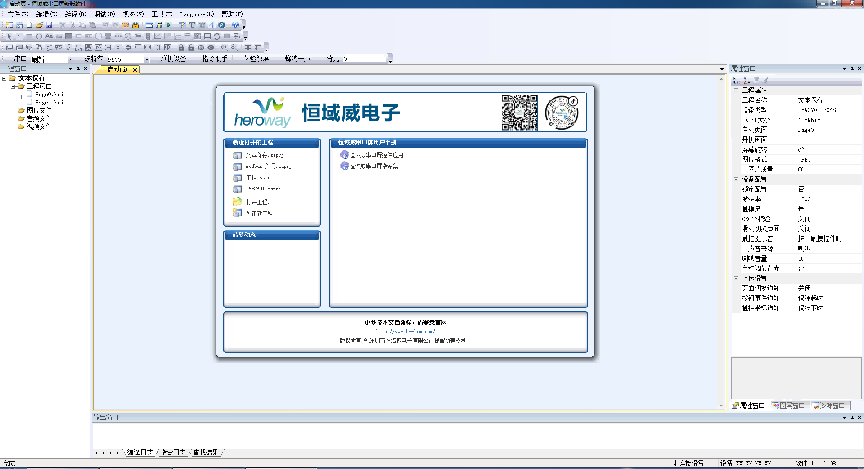Click the green Run arrow in top toolbar
This screenshot has height=469, width=864.
[168, 24]
